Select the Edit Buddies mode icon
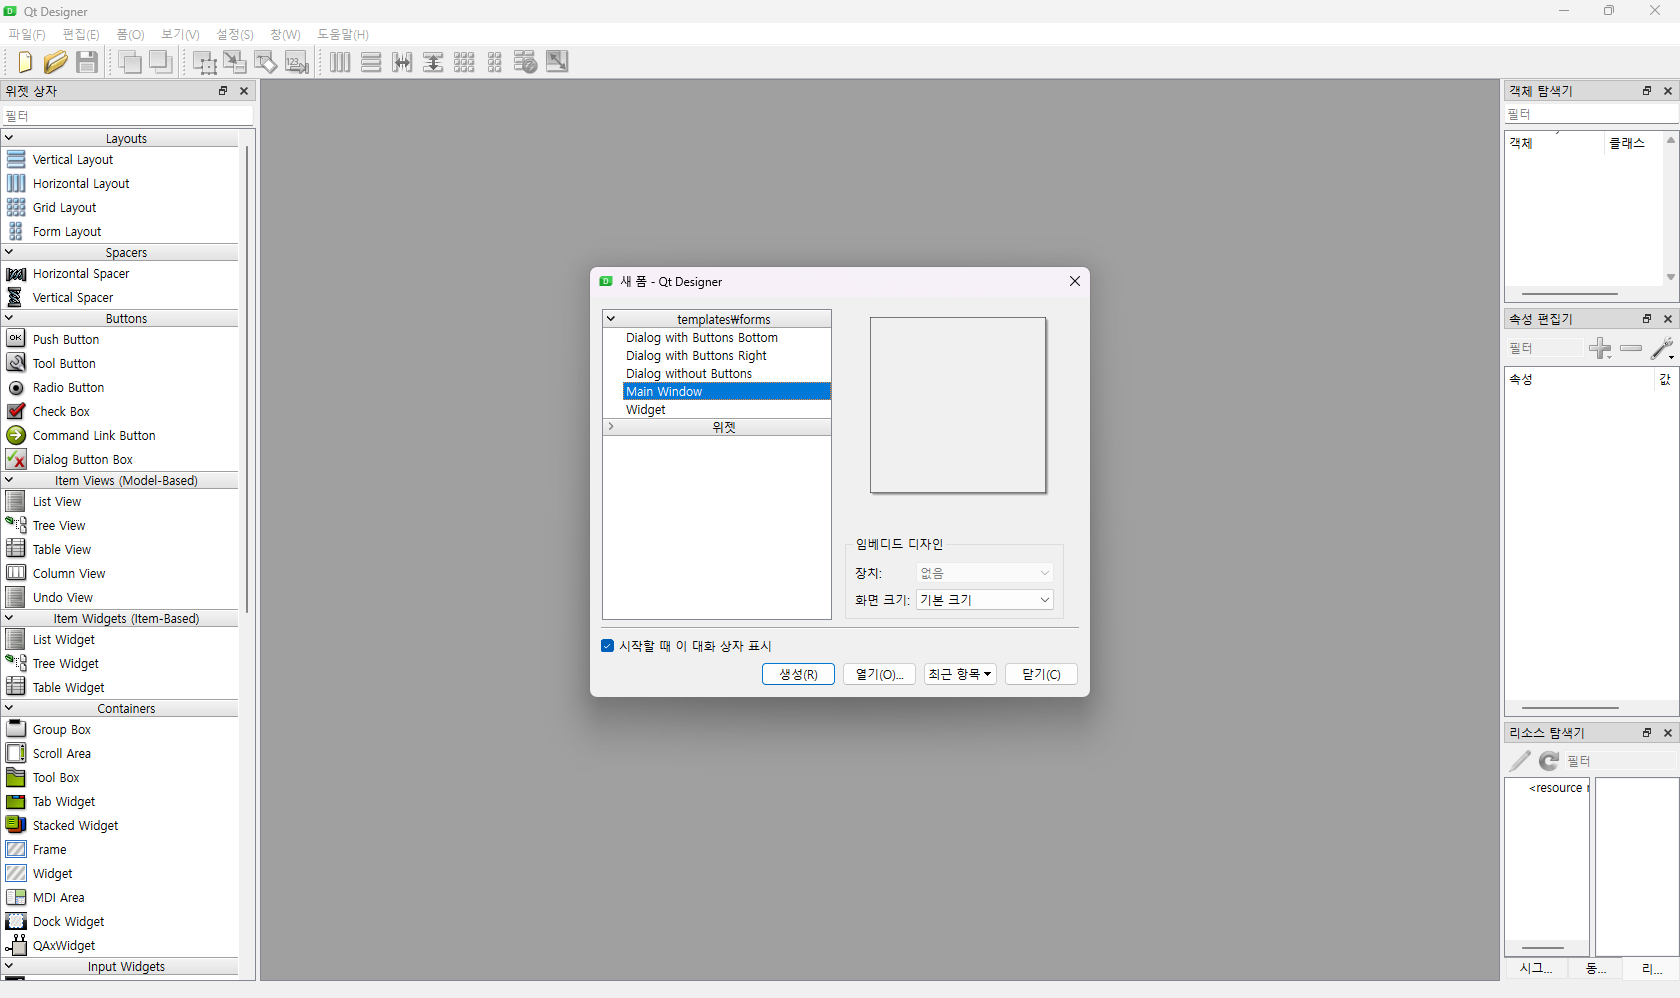The height and width of the screenshot is (998, 1680). (266, 62)
